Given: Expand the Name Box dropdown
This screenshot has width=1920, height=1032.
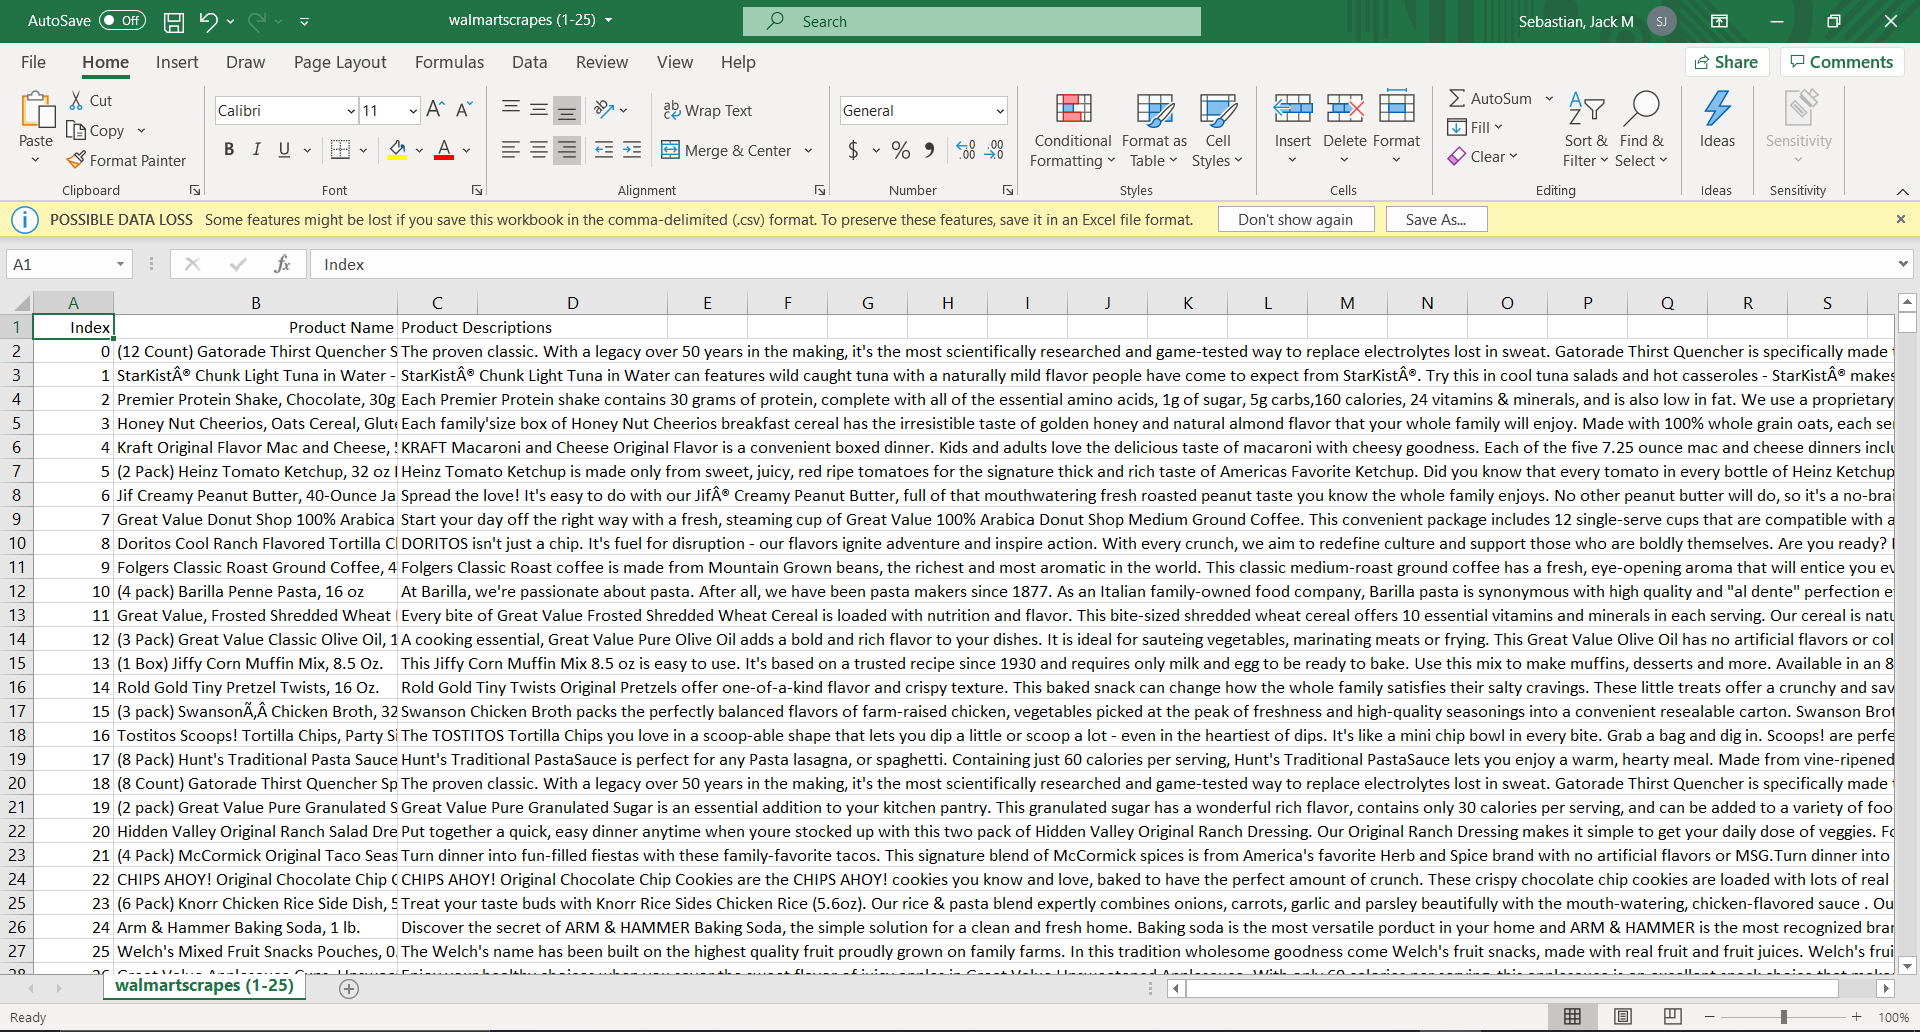Looking at the screenshot, I should click(120, 264).
